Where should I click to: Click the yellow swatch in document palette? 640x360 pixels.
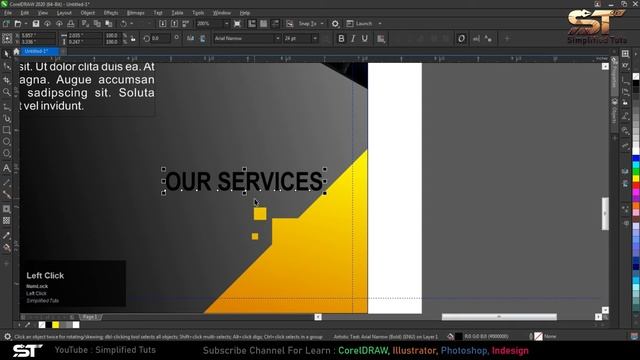click(56, 325)
